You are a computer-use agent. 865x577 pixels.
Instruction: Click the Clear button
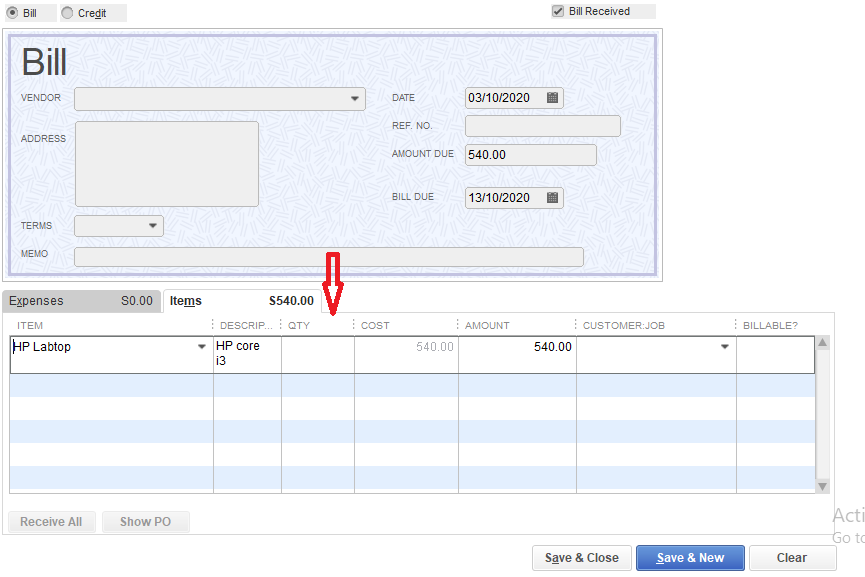coord(792,558)
